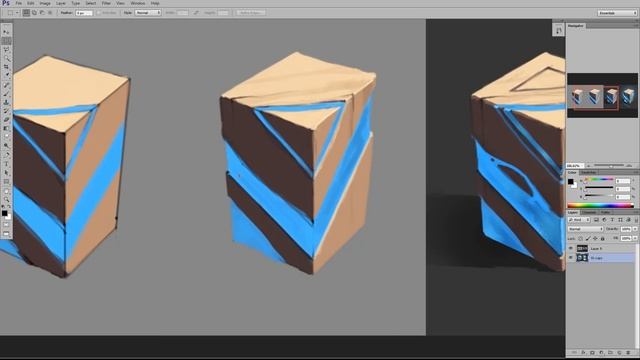Screen dimensions: 640x360
Task: Select the Type tool
Action: coord(6,164)
